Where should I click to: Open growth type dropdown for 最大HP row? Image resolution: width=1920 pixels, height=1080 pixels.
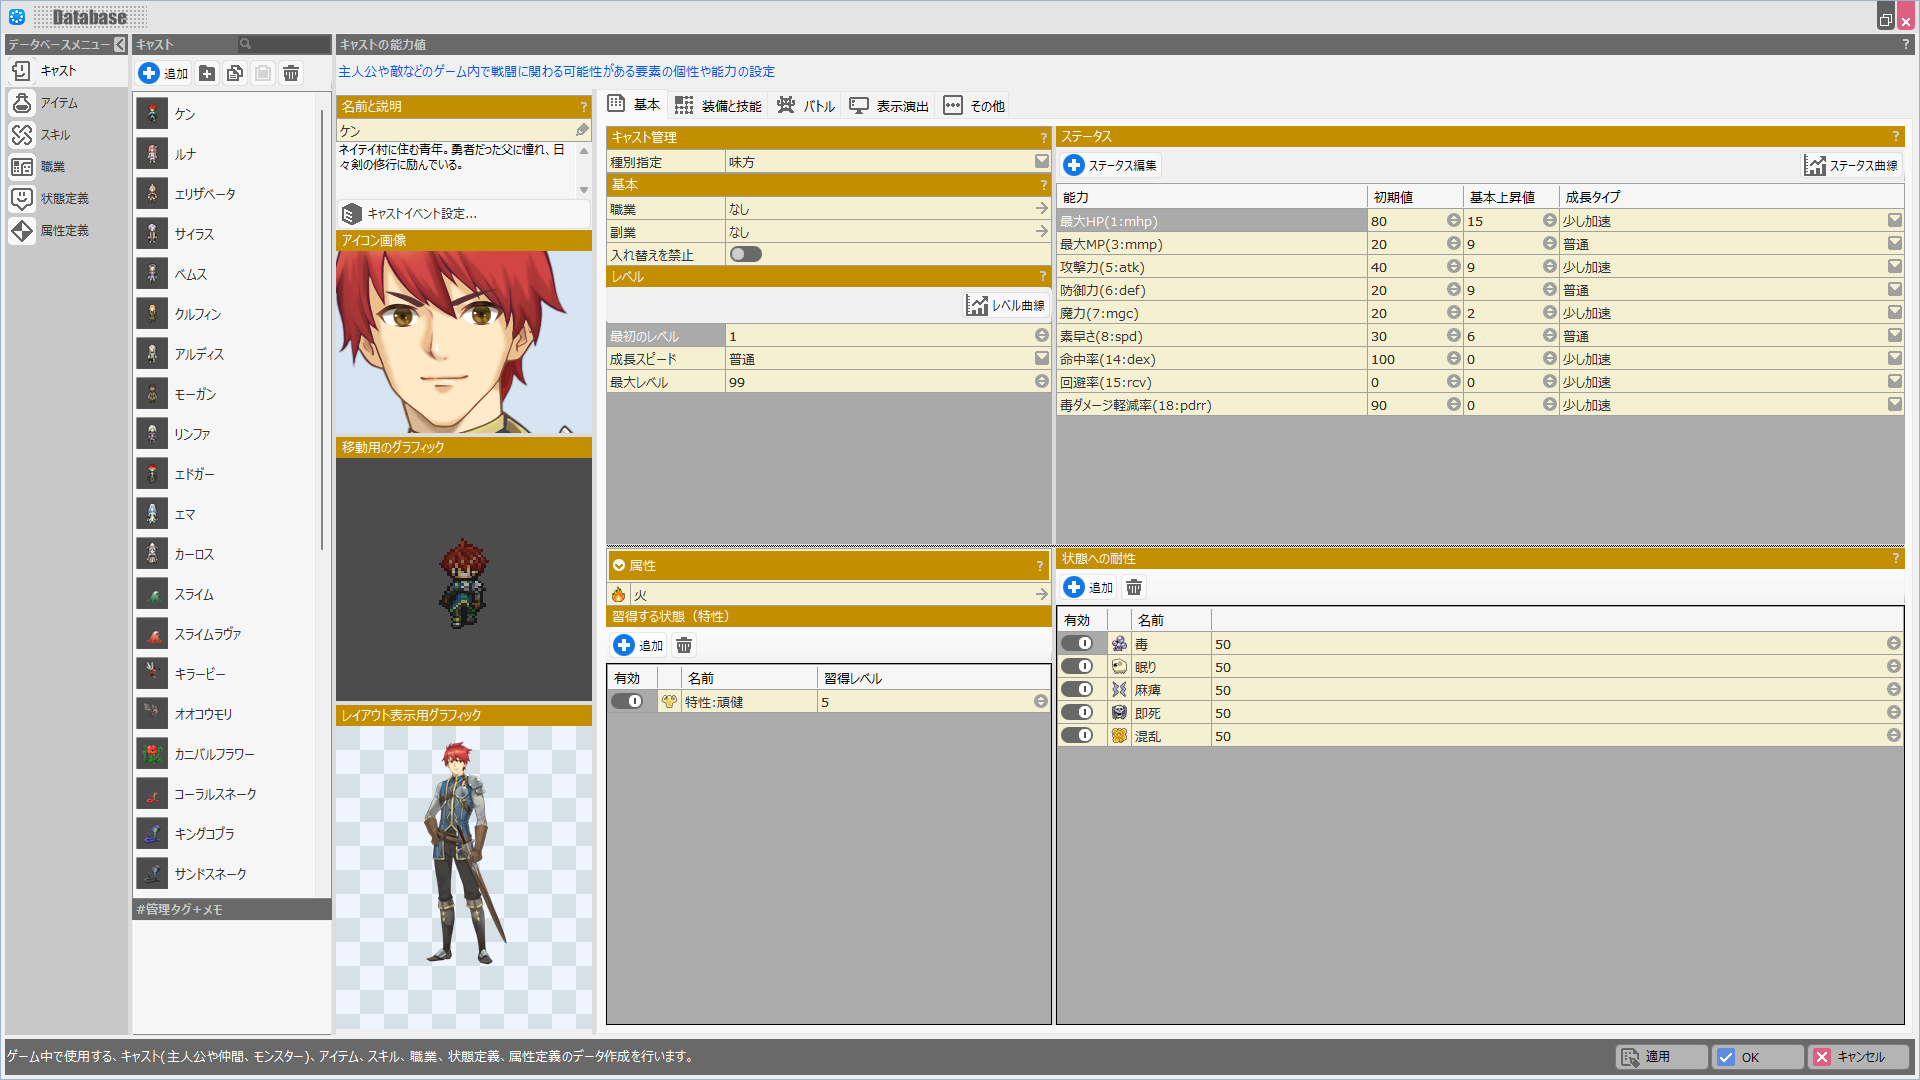[1894, 221]
